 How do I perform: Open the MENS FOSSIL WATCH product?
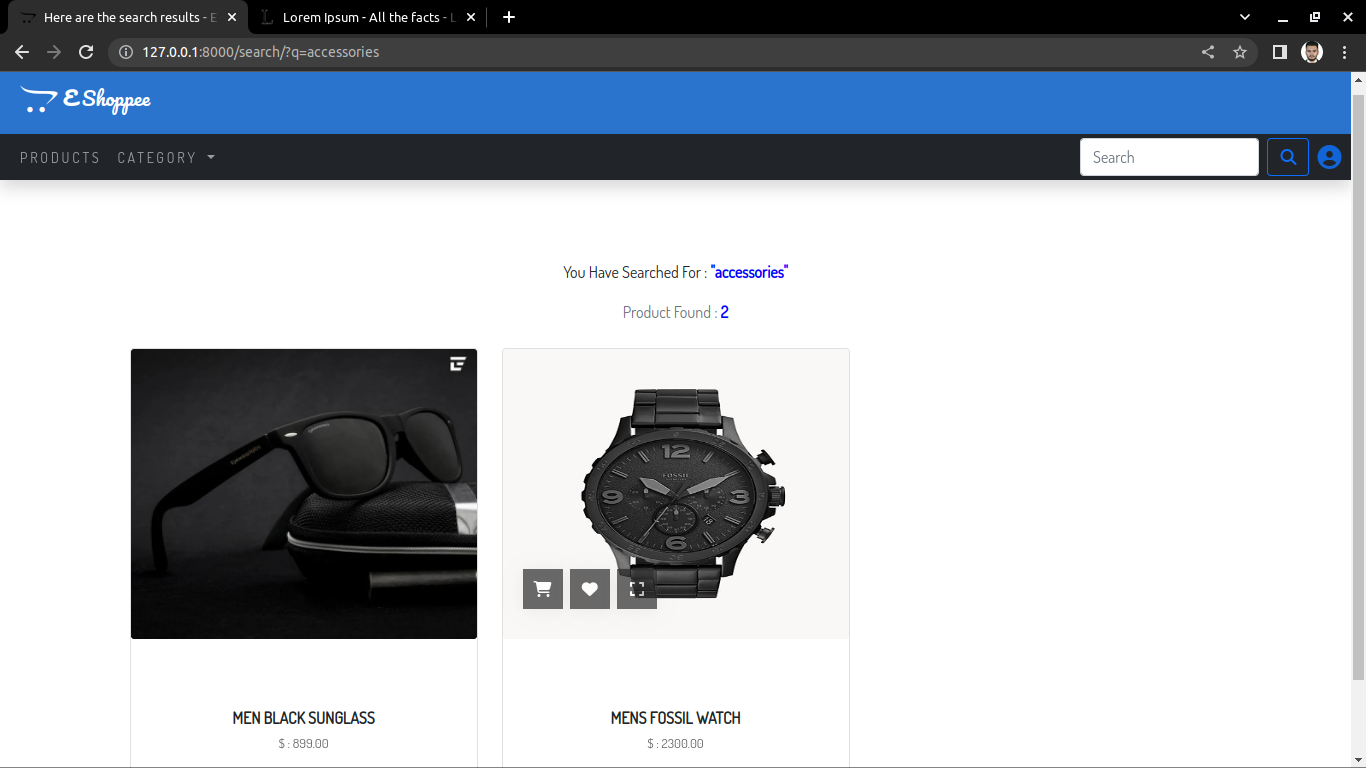(x=675, y=717)
